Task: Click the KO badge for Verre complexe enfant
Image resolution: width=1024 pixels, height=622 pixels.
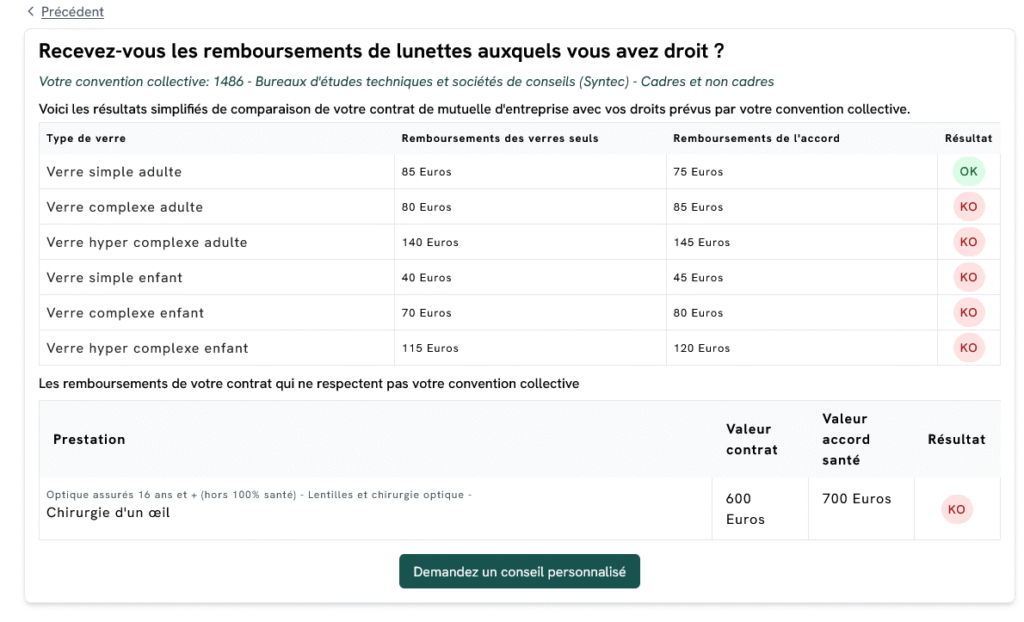Action: pyautogui.click(x=967, y=313)
